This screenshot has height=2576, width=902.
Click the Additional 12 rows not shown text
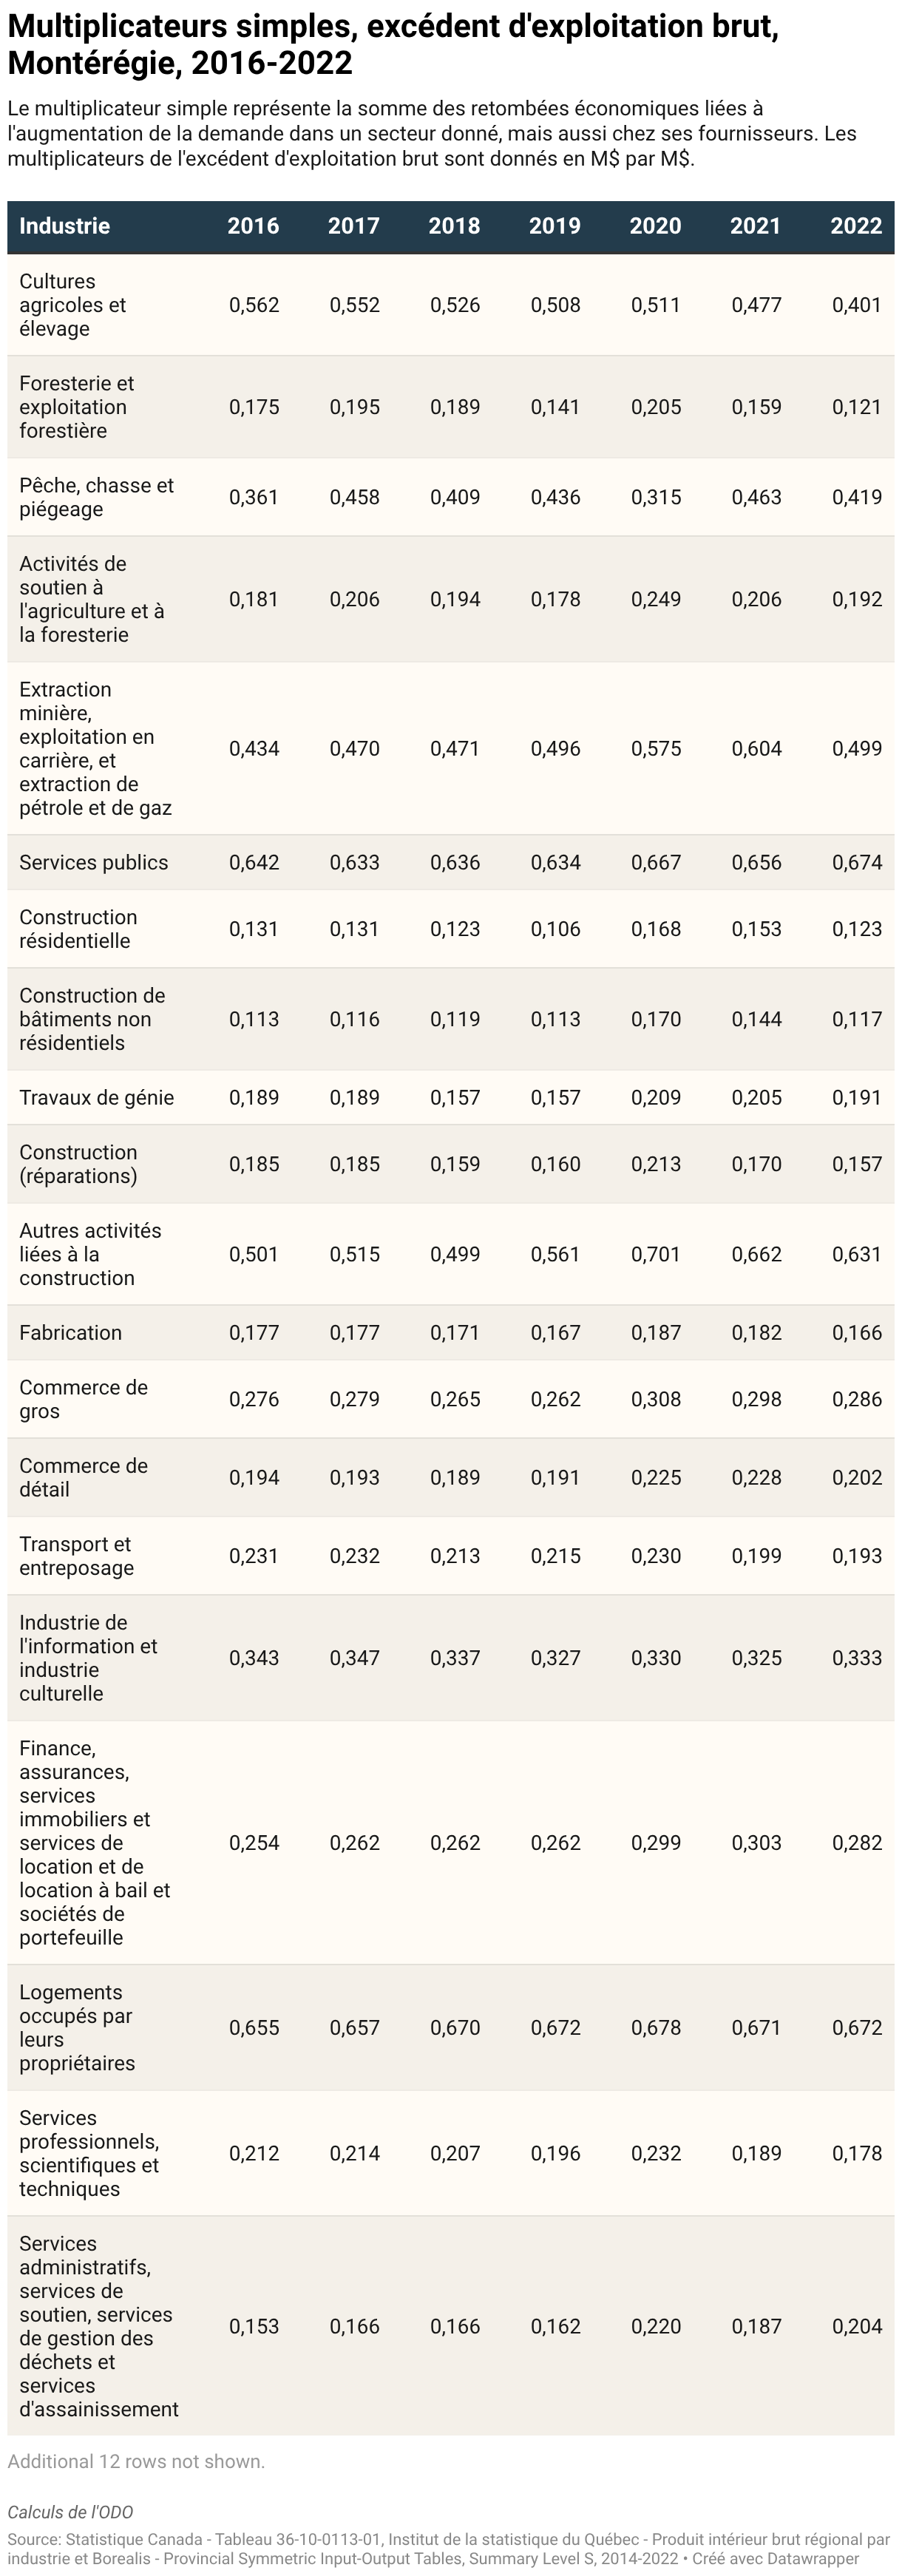(136, 2461)
